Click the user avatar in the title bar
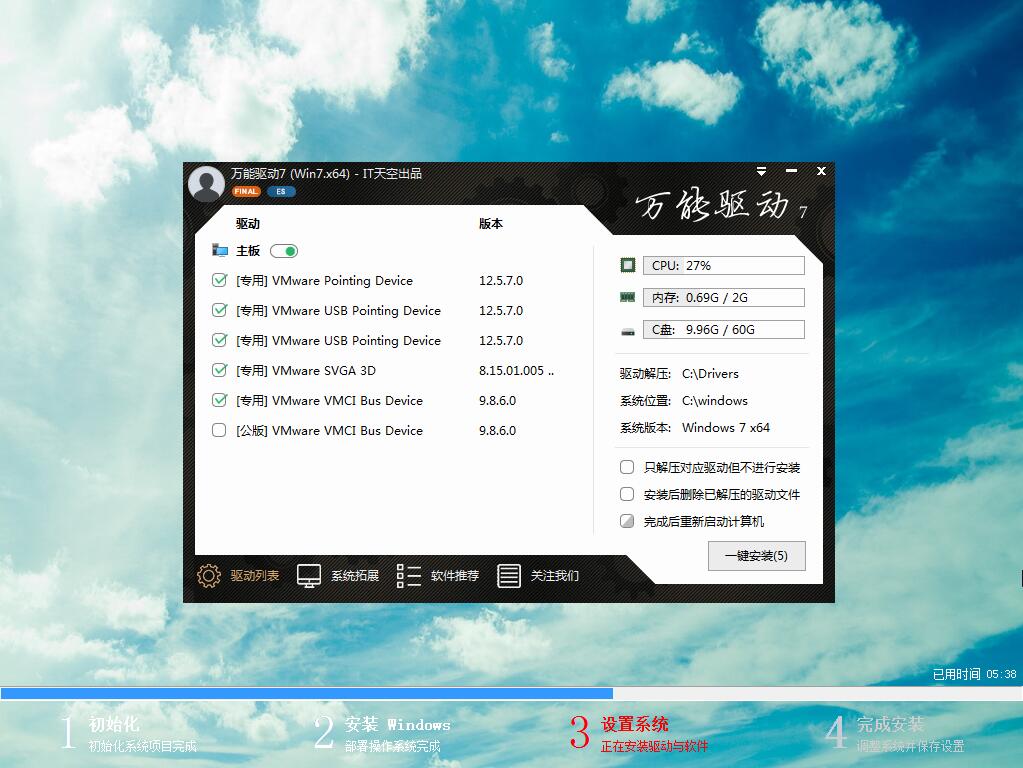 pyautogui.click(x=206, y=182)
